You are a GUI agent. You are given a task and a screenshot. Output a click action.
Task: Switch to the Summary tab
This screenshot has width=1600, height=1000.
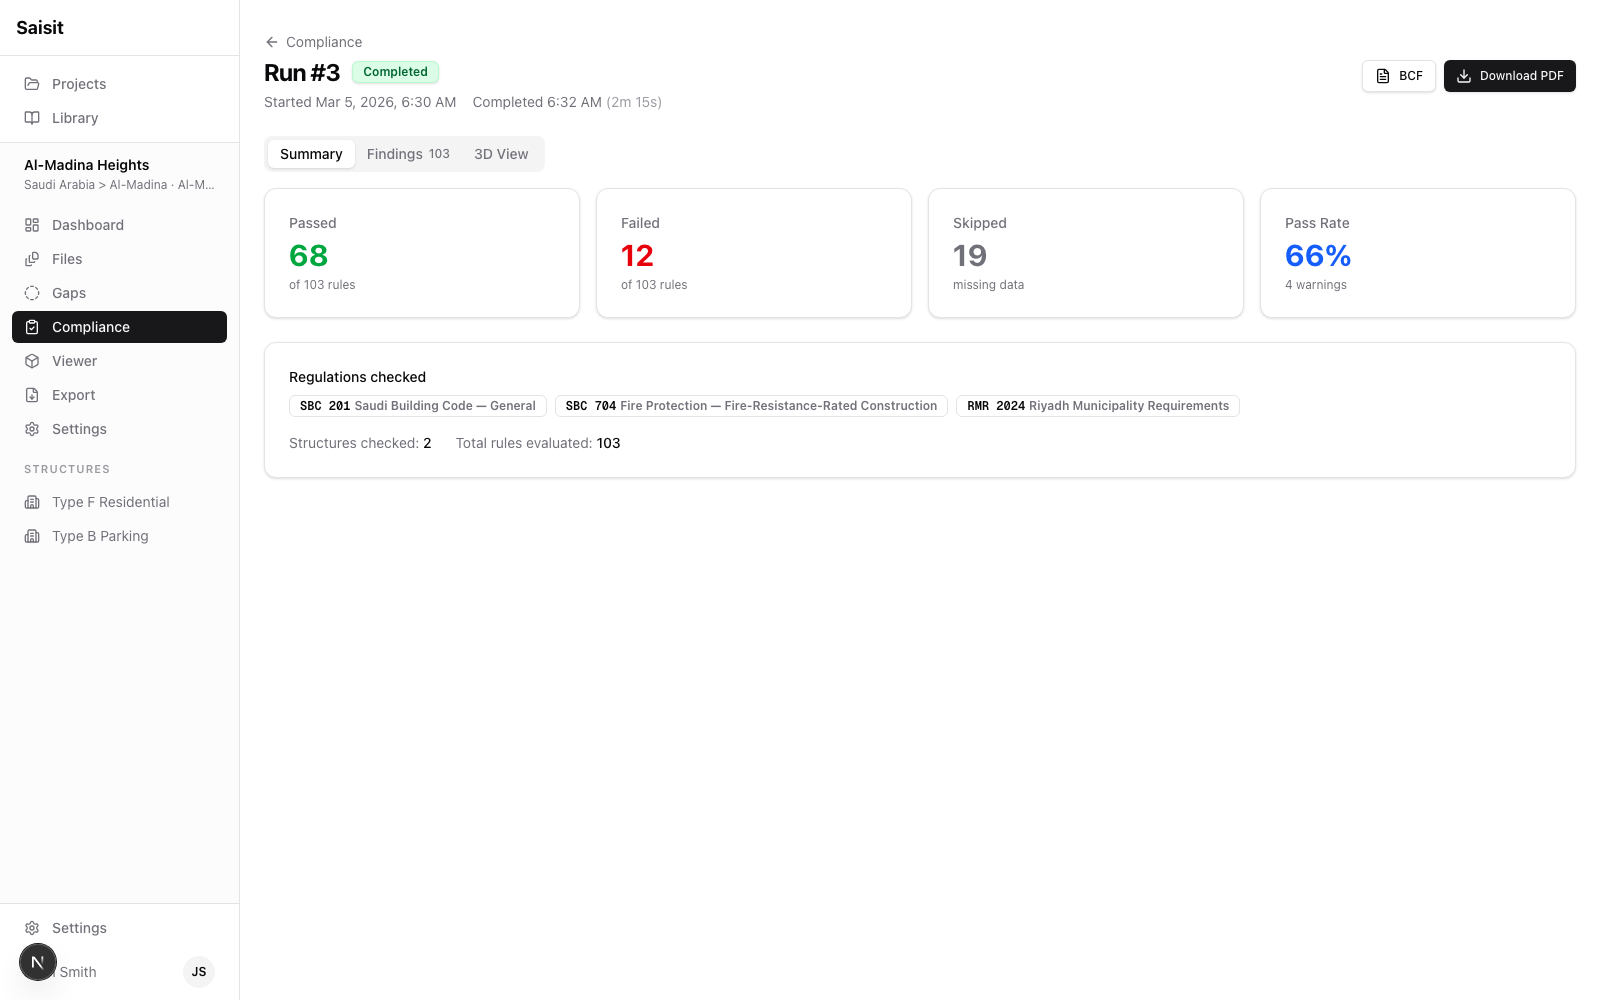pos(311,154)
